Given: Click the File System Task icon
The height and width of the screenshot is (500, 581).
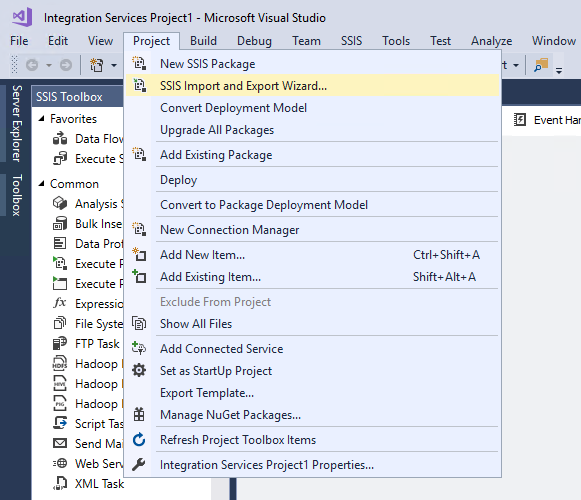Looking at the screenshot, I should coord(60,323).
